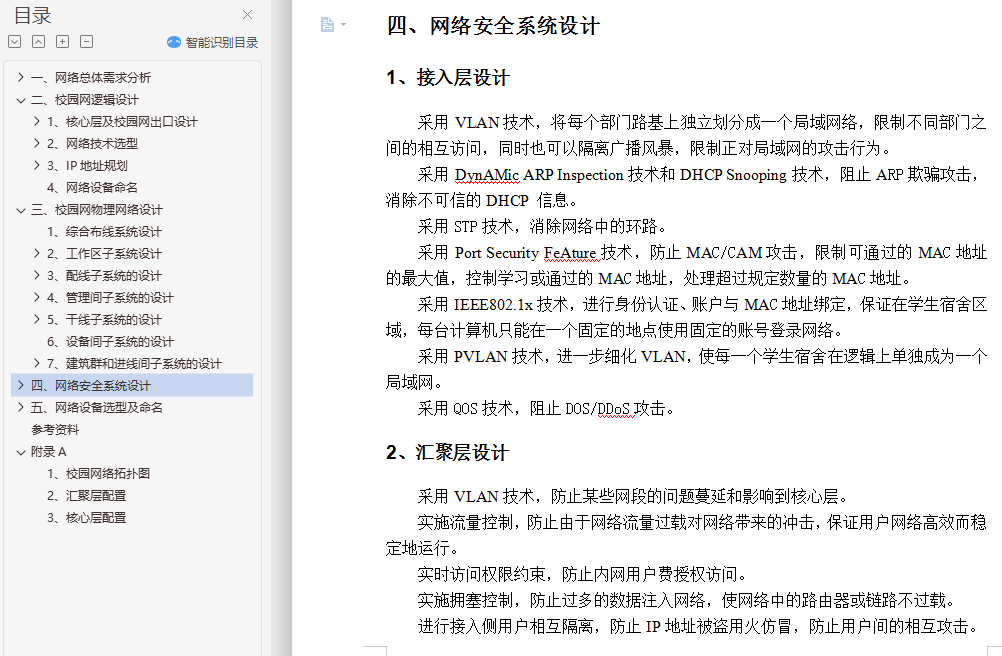Select 2、工作区子系统设计 outline entry

[104, 254]
